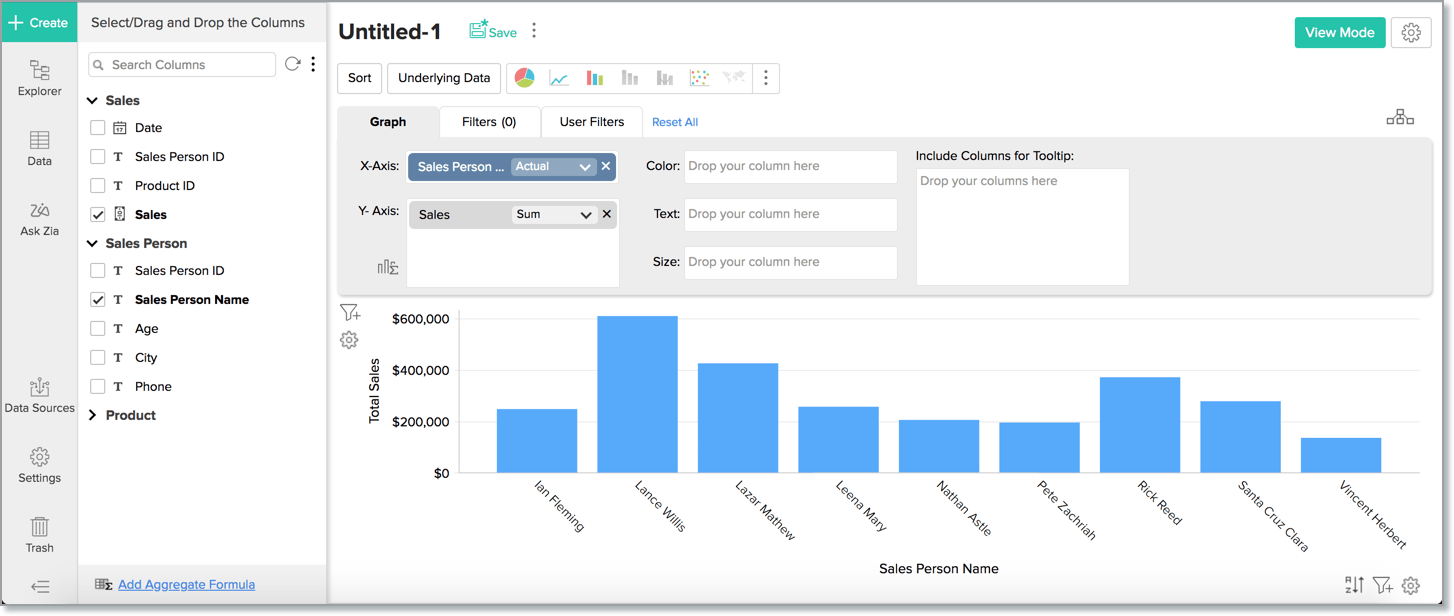Switch chart to pie chart type
Screen dimensions: 1454x616
[x=524, y=78]
